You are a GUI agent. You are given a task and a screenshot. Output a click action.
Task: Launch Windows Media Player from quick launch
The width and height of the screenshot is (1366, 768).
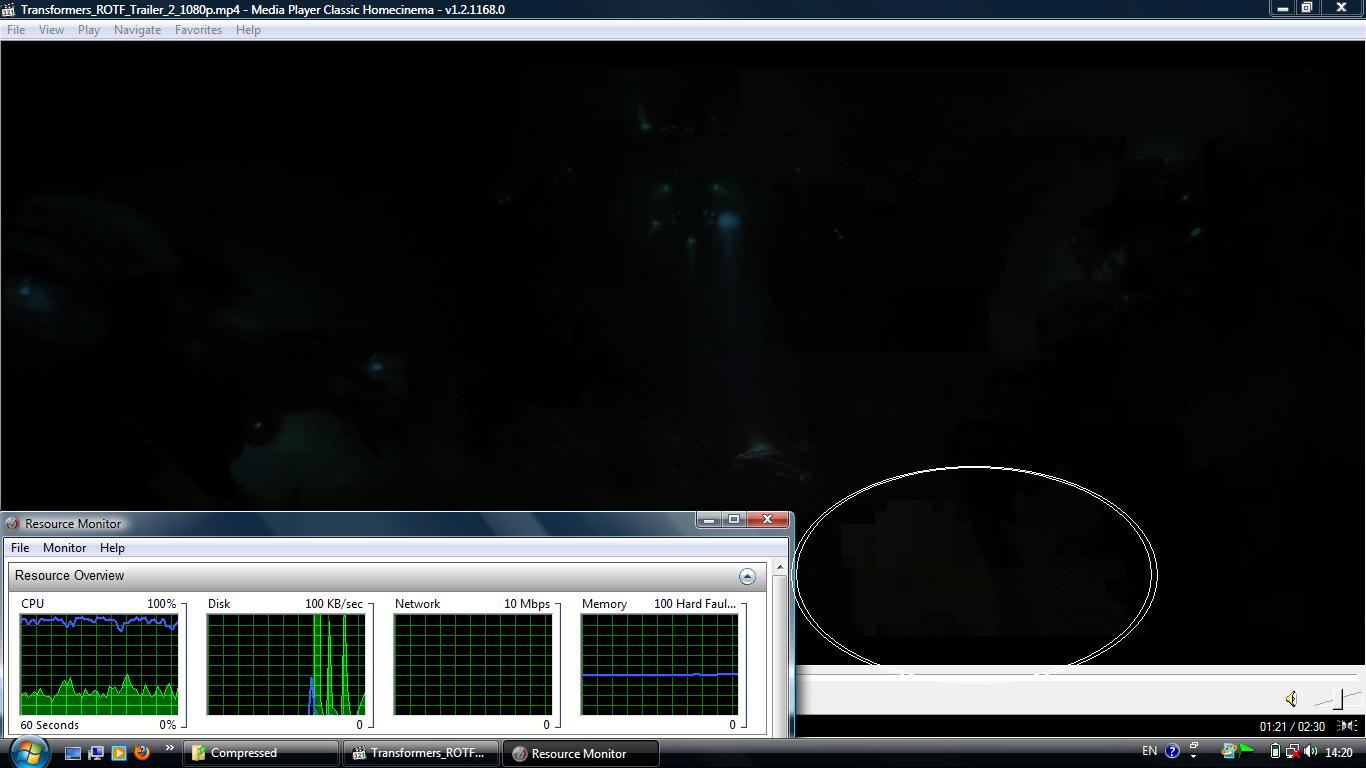[119, 753]
